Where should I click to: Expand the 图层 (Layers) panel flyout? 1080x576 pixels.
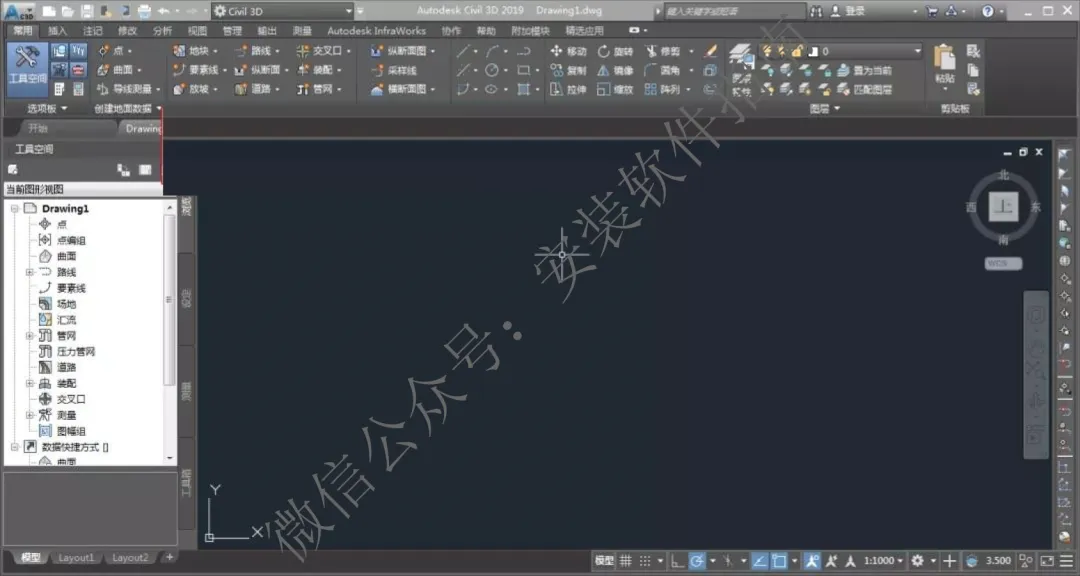click(x=824, y=108)
